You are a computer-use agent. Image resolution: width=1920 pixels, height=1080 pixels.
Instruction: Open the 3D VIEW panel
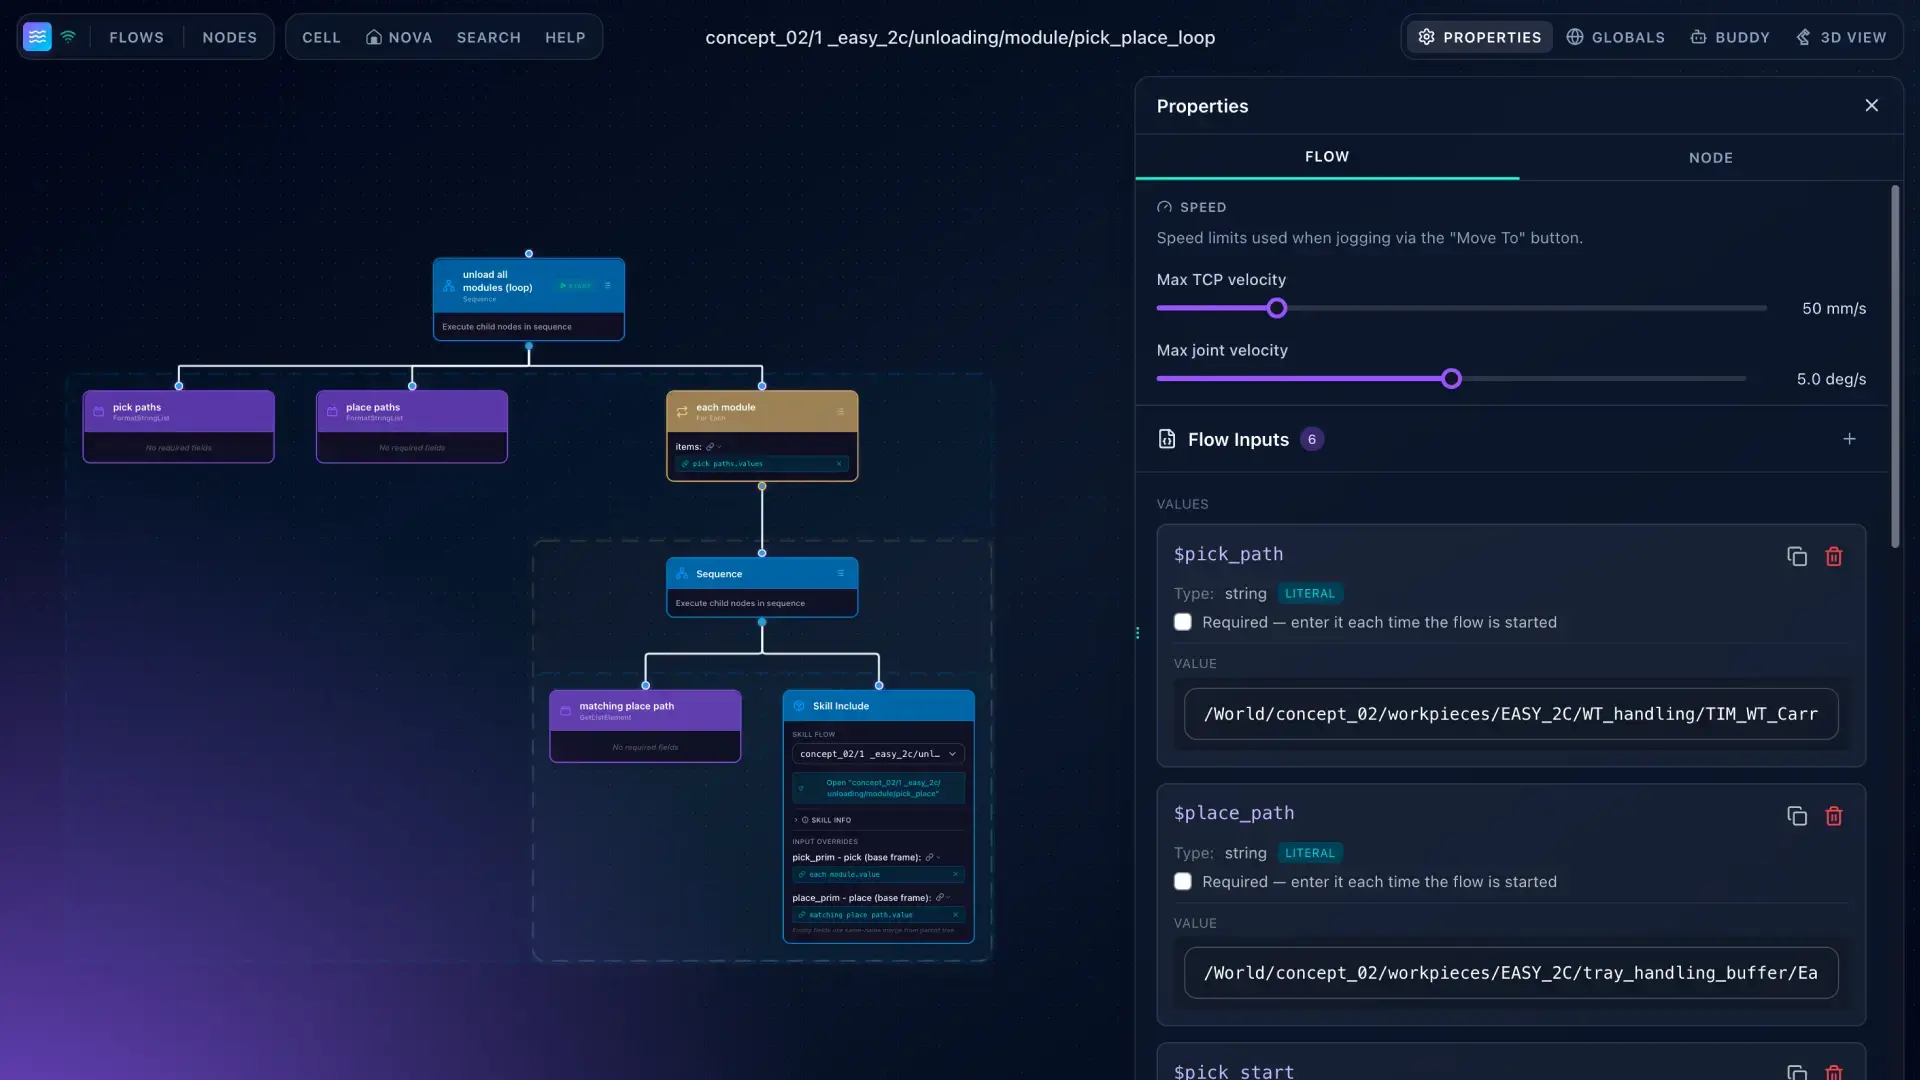point(1841,37)
